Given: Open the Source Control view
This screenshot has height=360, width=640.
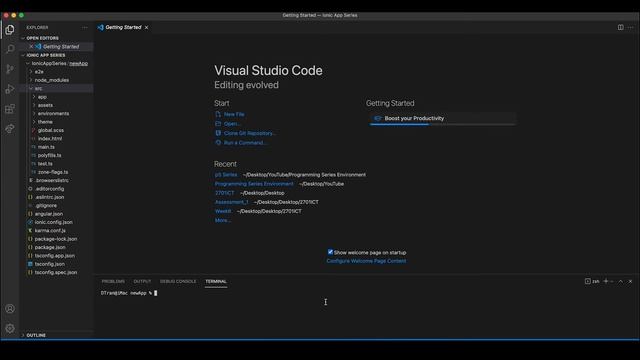Looking at the screenshot, I should pyautogui.click(x=10, y=69).
